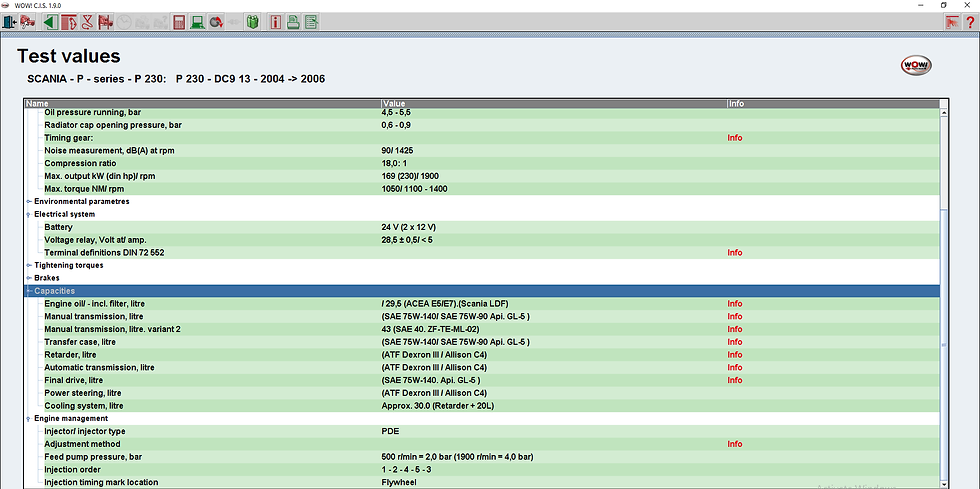Click the red information 'i' icon

point(275,22)
